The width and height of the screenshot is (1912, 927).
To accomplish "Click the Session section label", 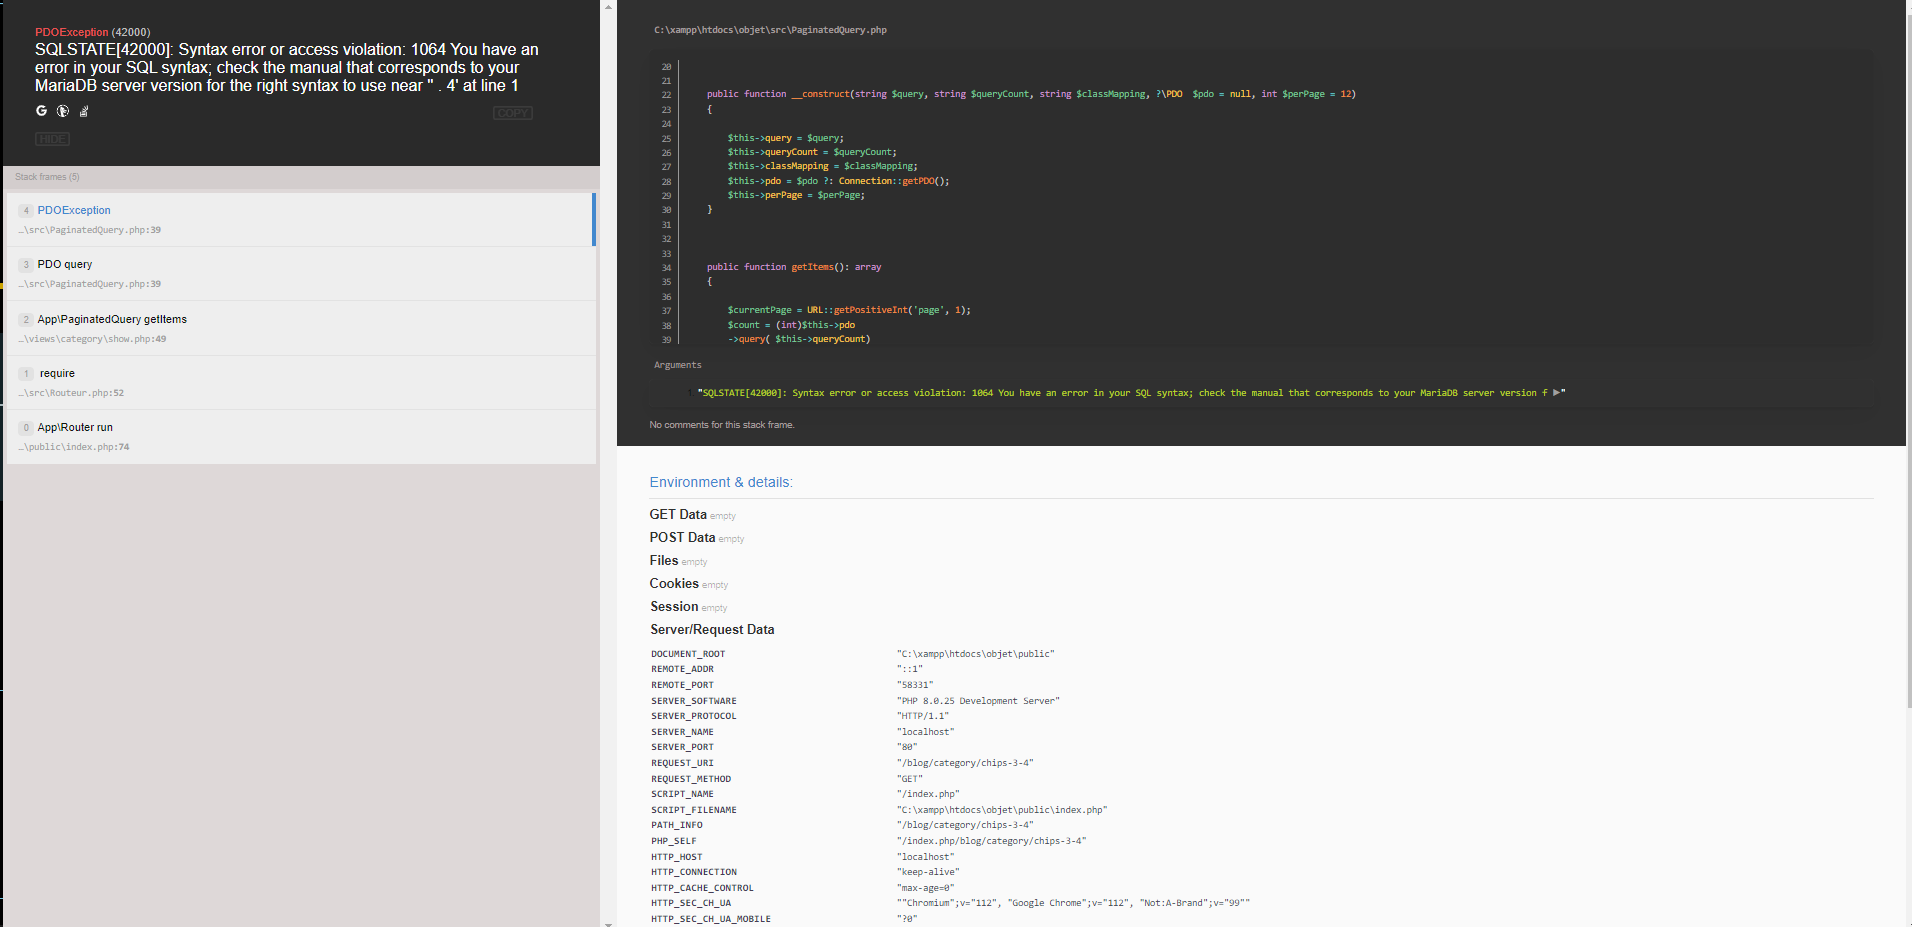I will click(674, 606).
